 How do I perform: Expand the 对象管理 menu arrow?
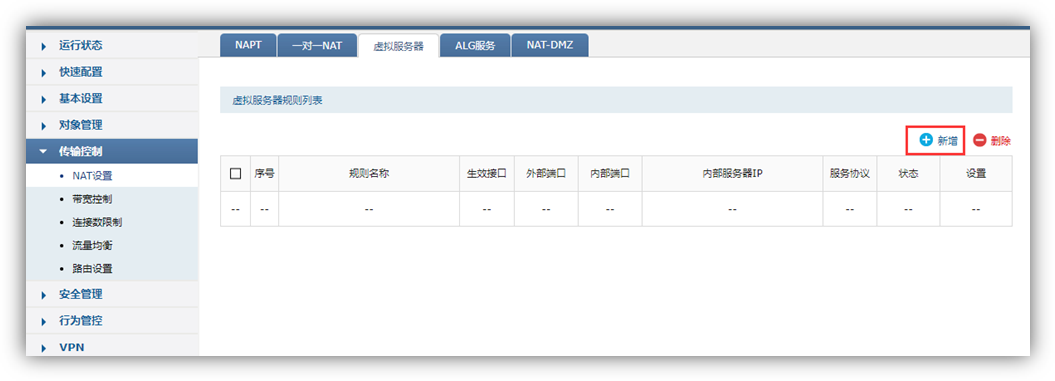pyautogui.click(x=44, y=126)
